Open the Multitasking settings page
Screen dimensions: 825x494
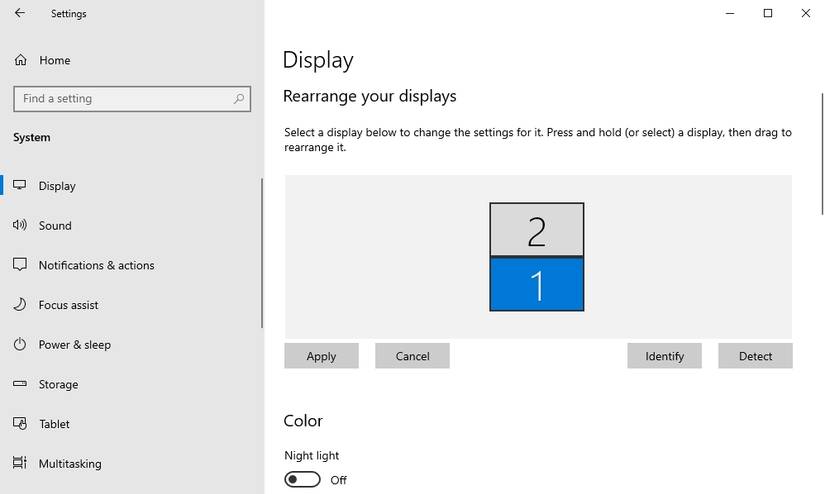(69, 464)
